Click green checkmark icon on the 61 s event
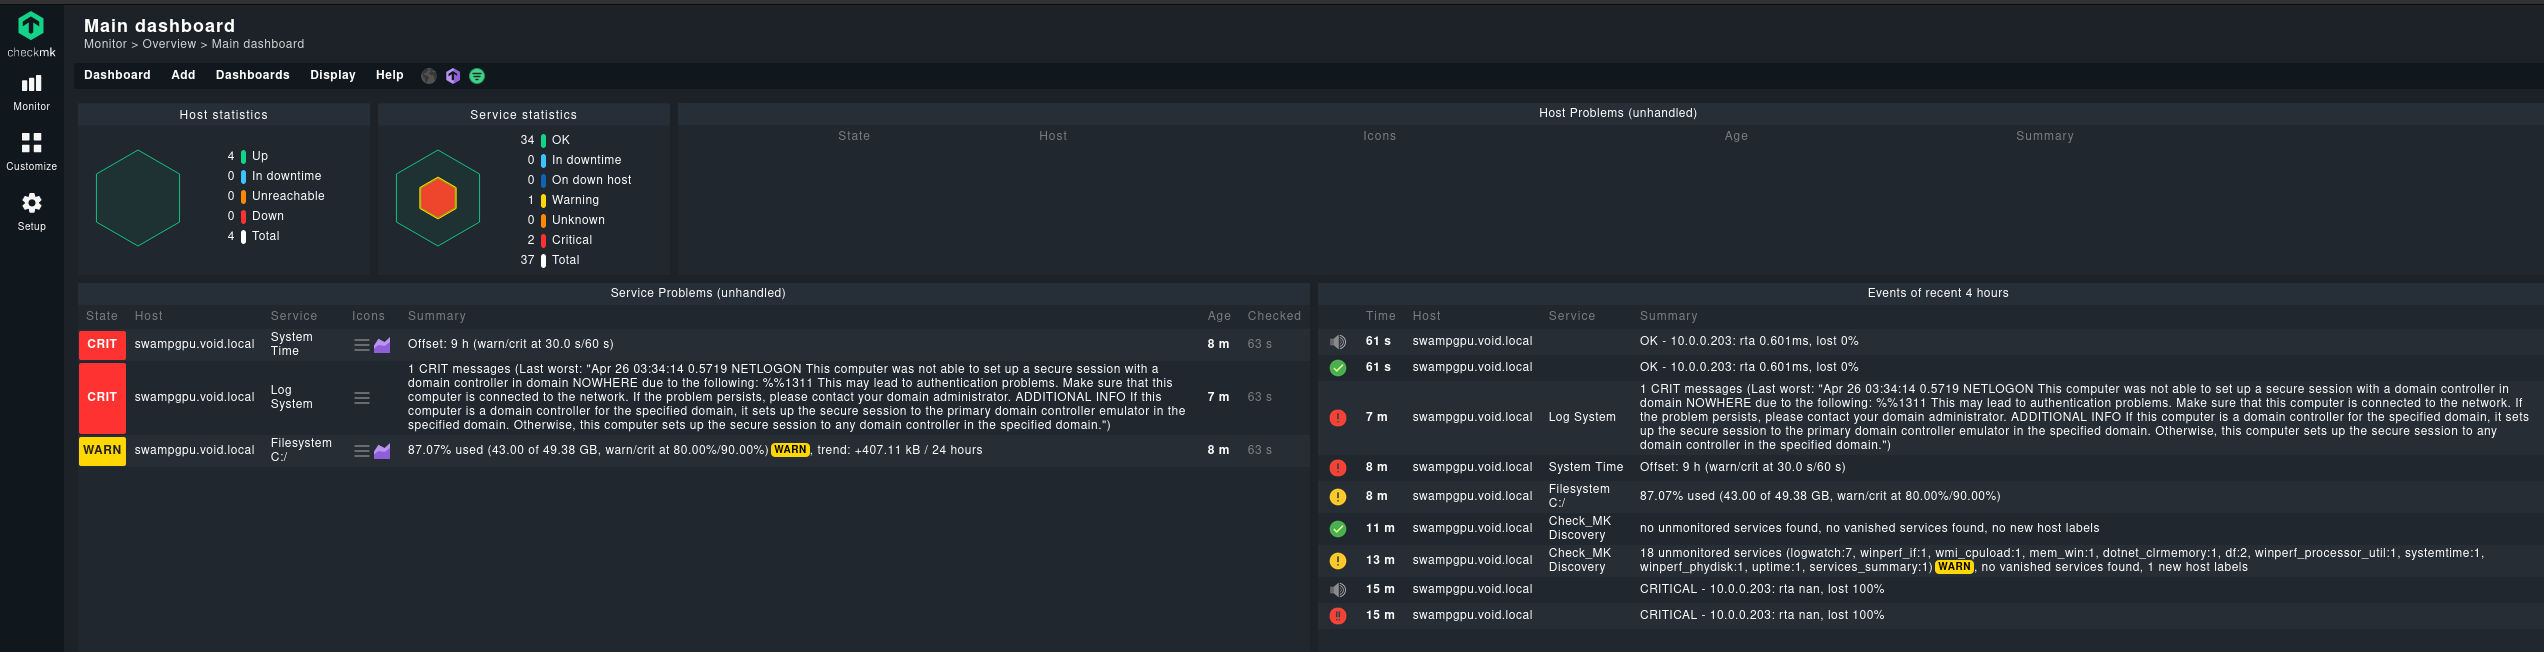Screen dimensions: 2544x652 tap(1338, 368)
